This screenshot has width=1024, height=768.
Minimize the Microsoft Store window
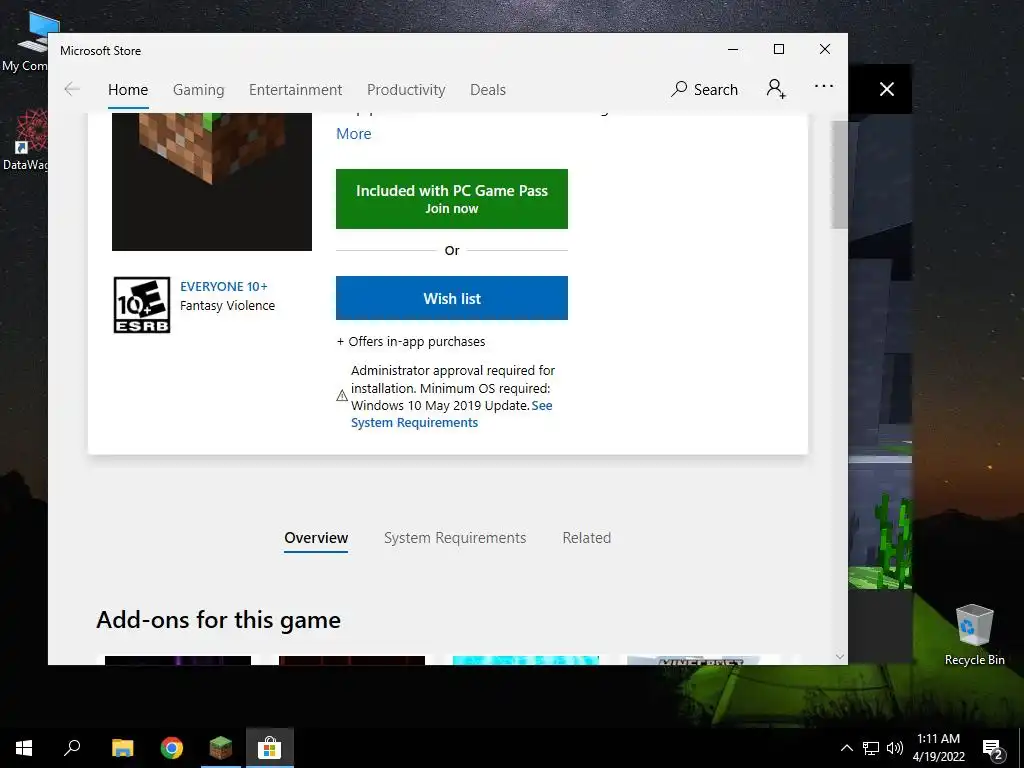point(733,50)
